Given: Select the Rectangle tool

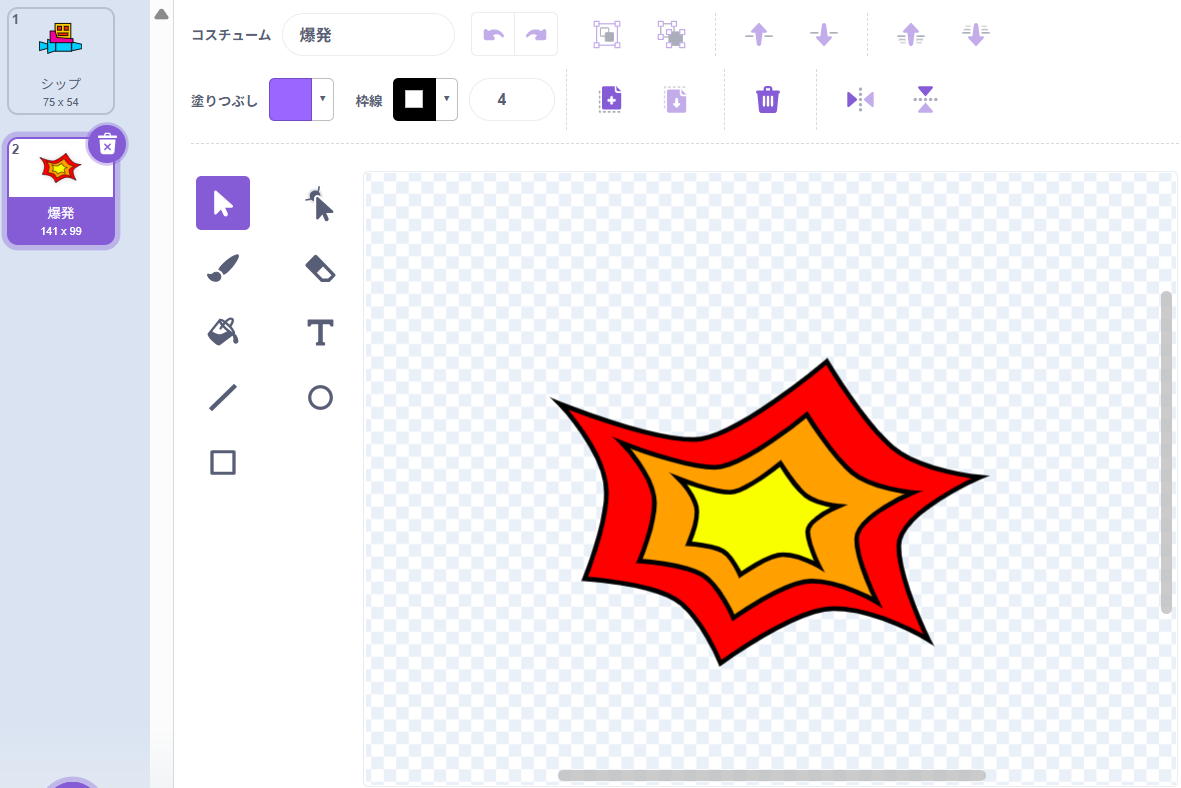Looking at the screenshot, I should [x=223, y=463].
